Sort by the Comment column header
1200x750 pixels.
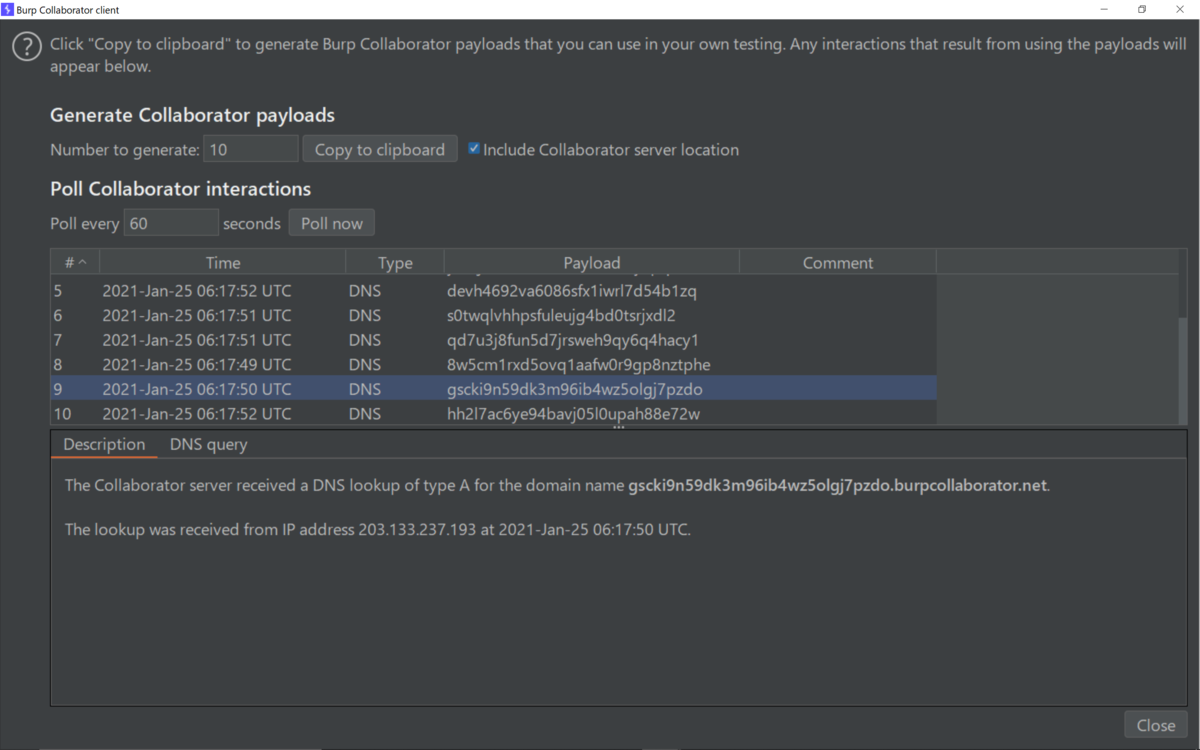pyautogui.click(x=838, y=263)
